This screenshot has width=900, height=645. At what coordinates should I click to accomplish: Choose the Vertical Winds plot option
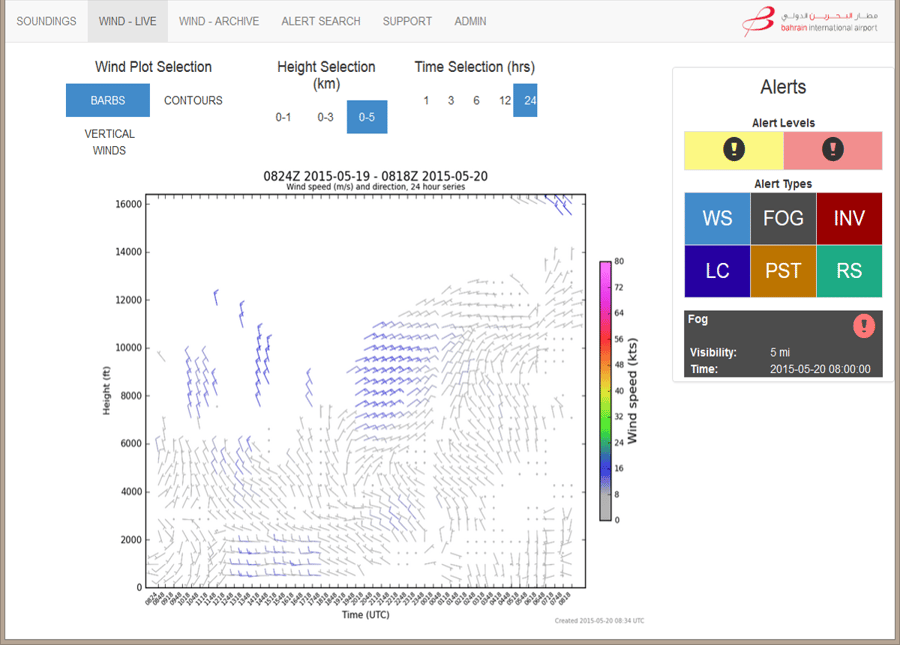coord(109,142)
